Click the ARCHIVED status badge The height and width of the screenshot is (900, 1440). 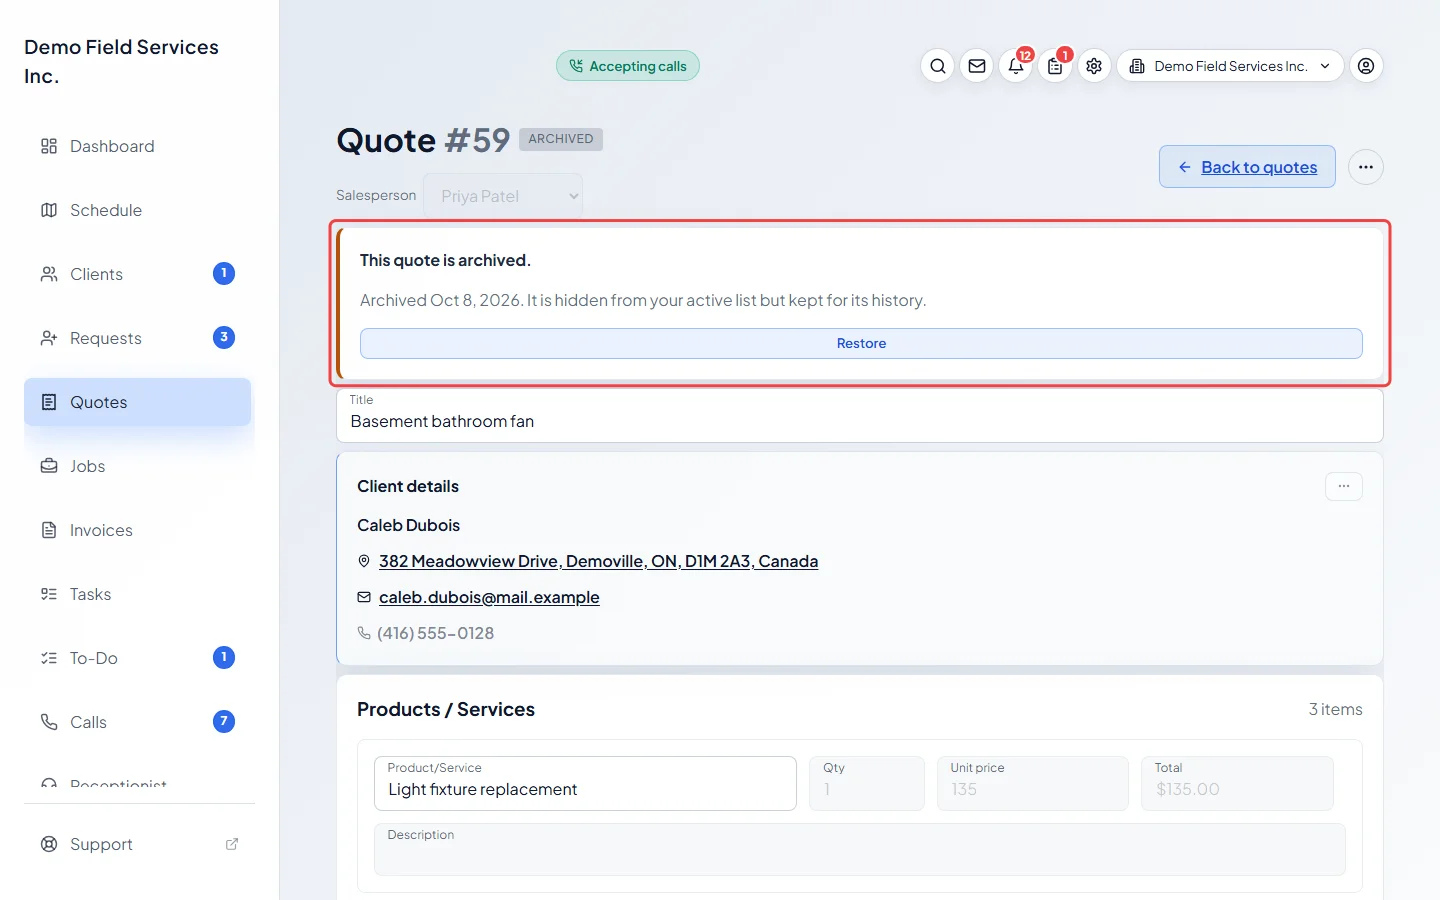(561, 139)
